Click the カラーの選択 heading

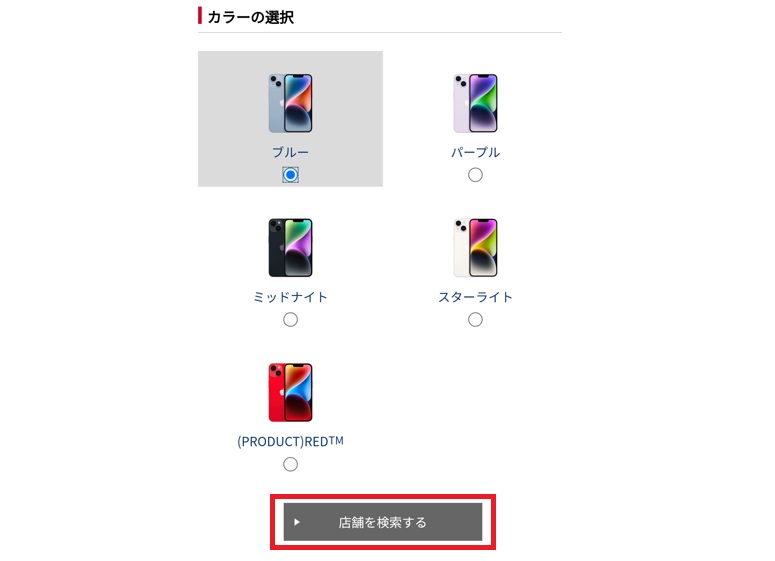coord(251,17)
